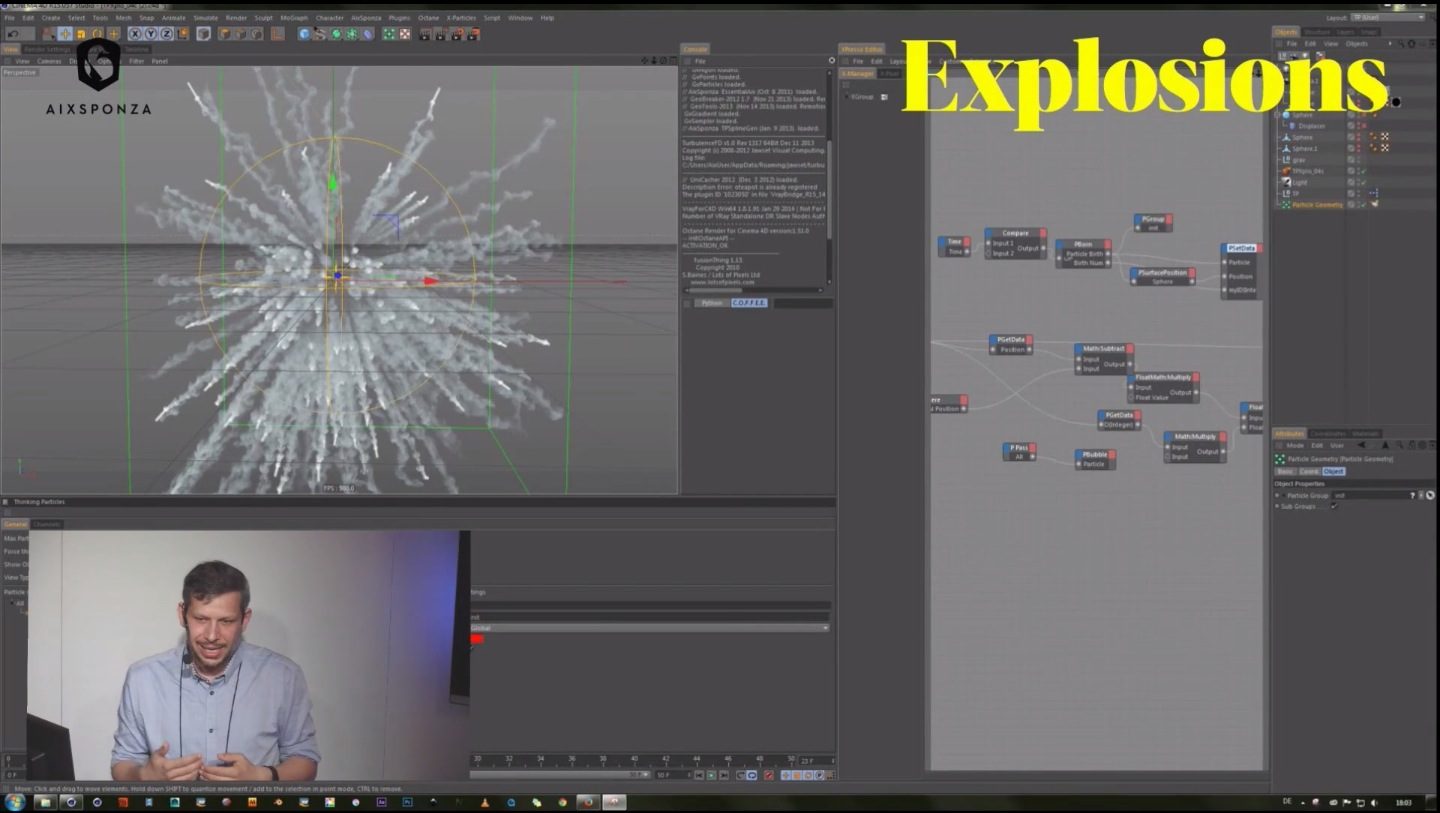1440x813 pixels.
Task: Click the blue deformer icon in toolbar
Action: pyautogui.click(x=367, y=34)
